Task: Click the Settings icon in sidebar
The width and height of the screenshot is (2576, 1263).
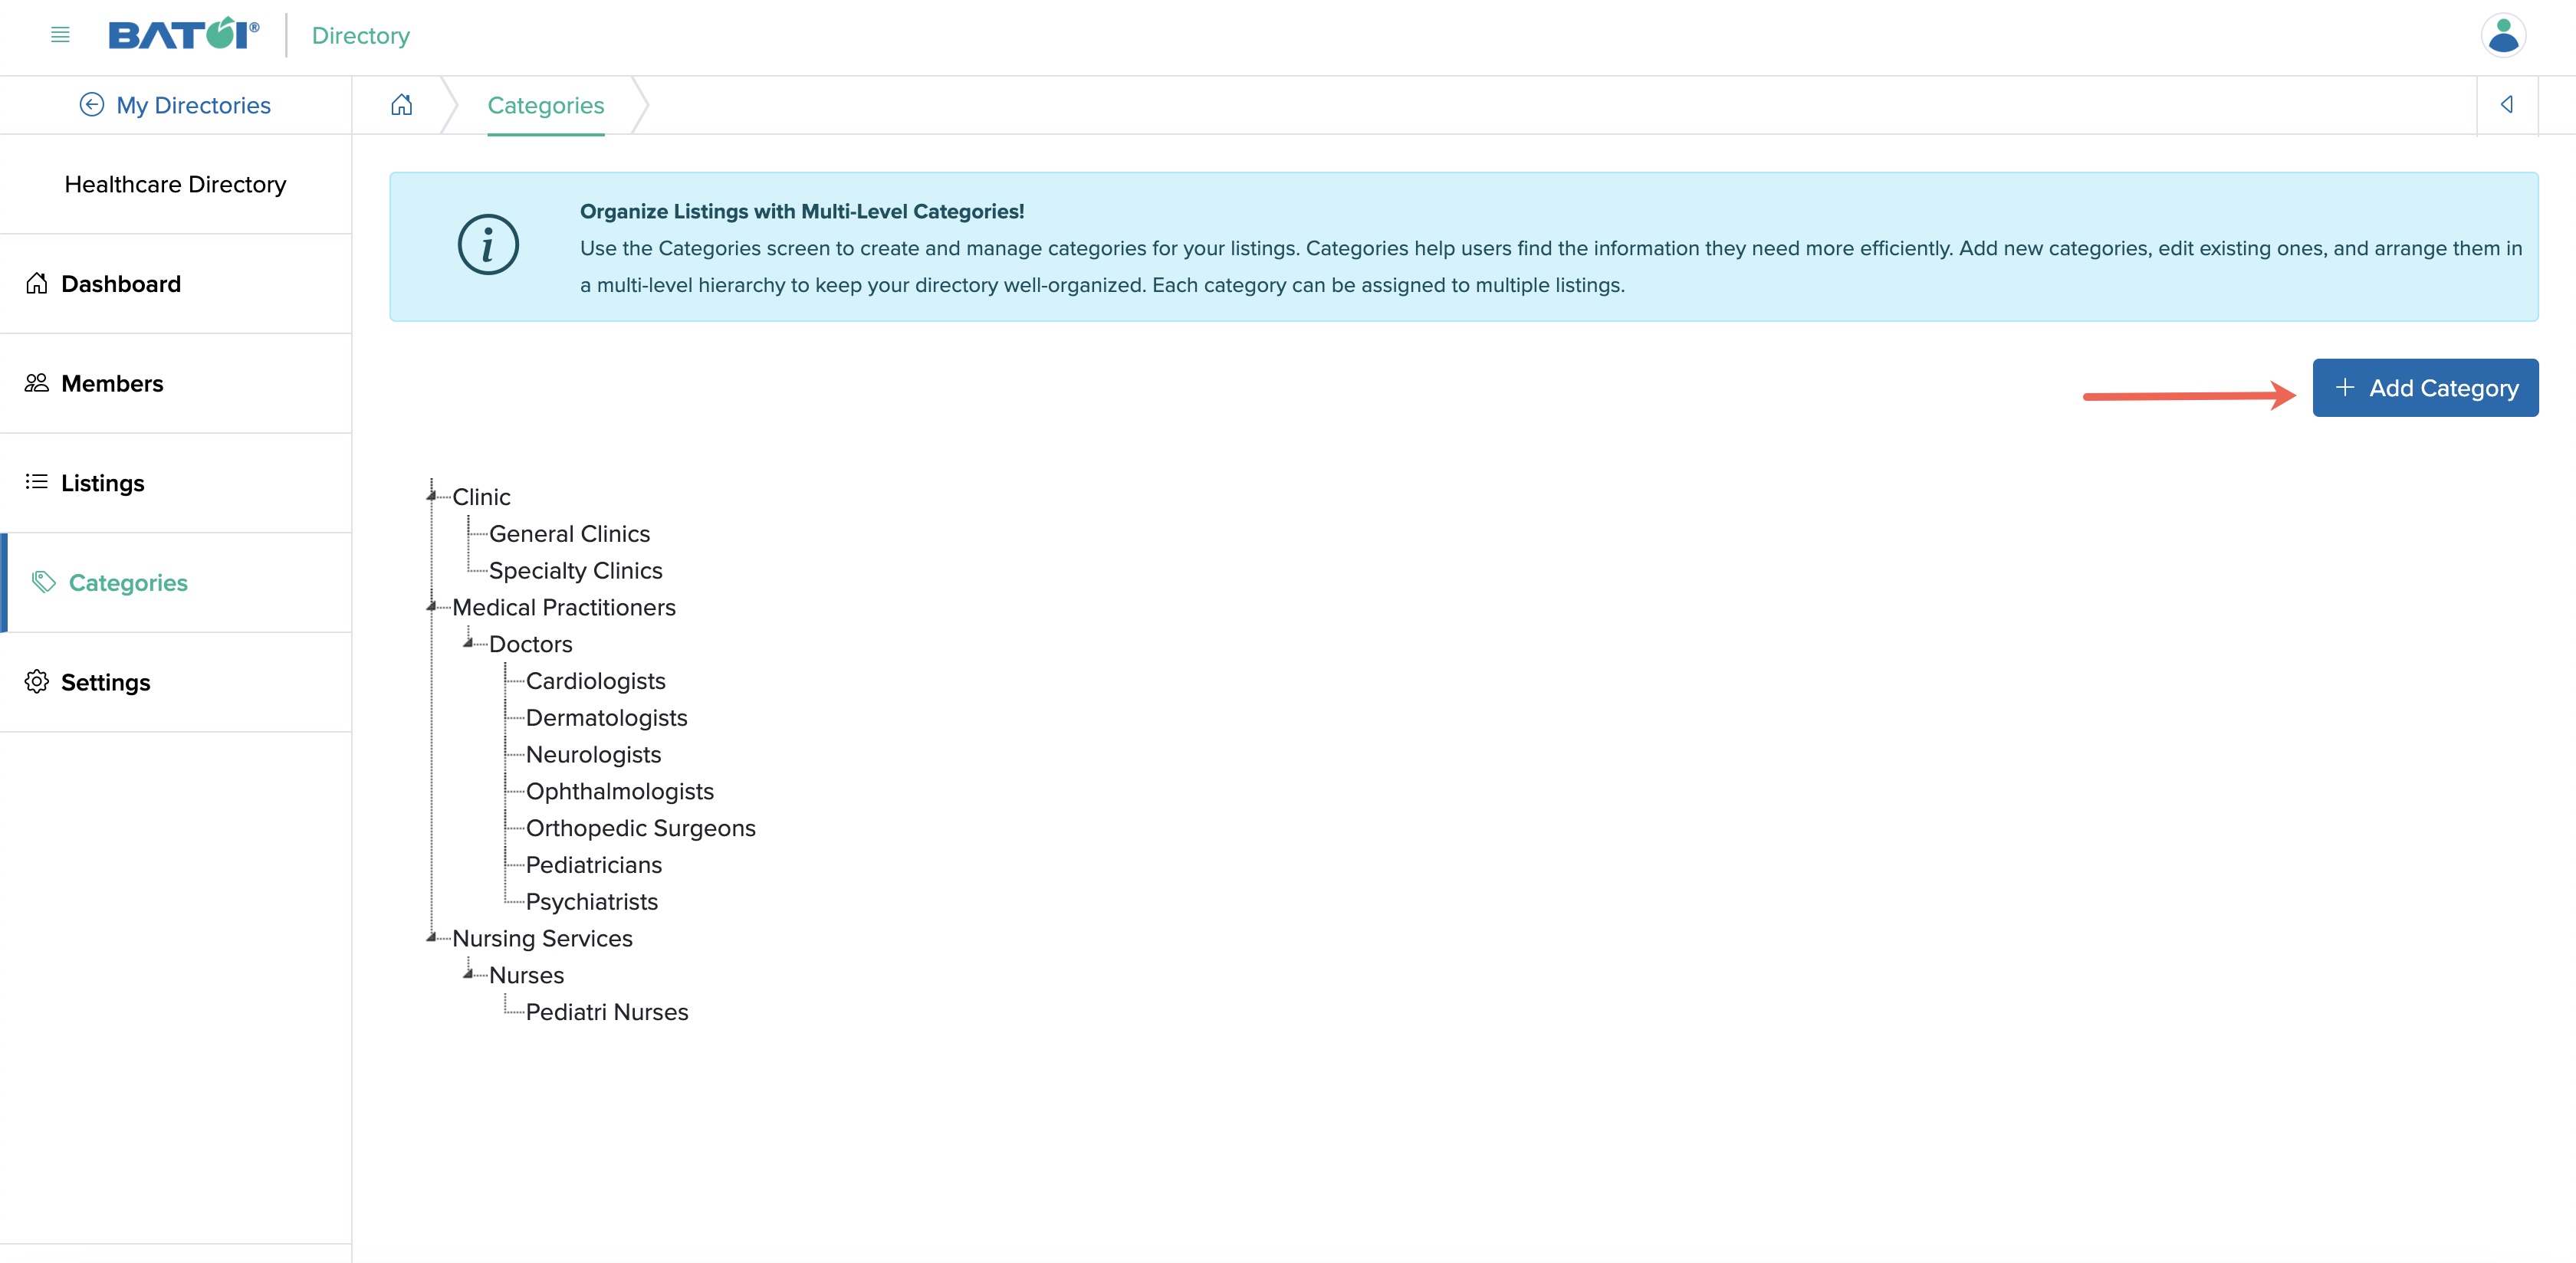Action: 36,680
